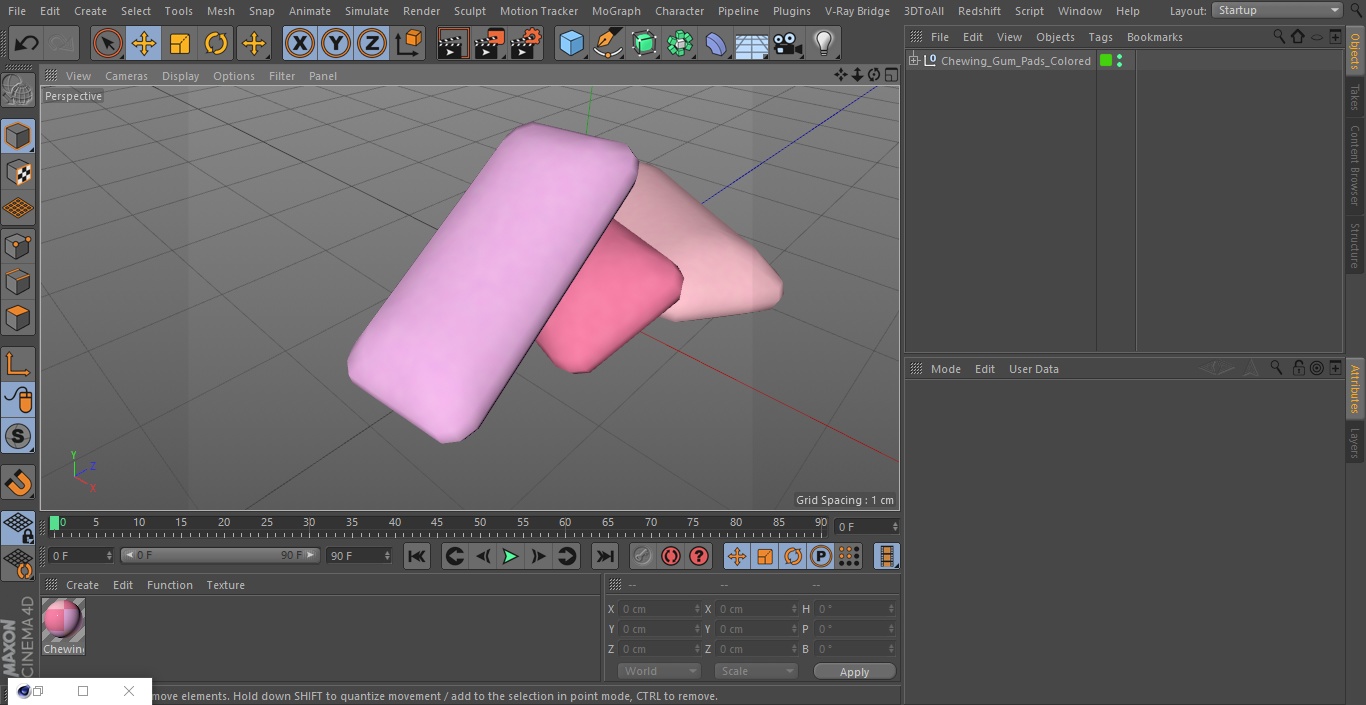Screen dimensions: 1366x705
Task: Switch coordinate system icon
Action: [409, 43]
